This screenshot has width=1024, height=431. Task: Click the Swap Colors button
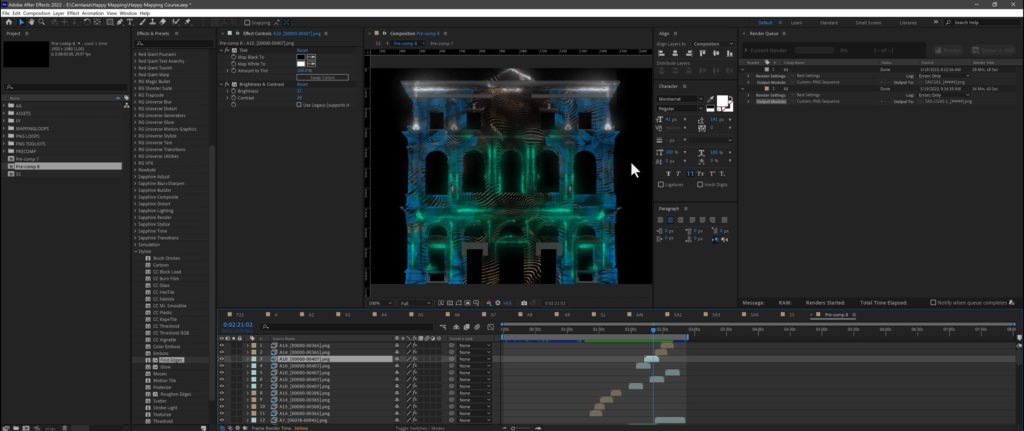click(x=322, y=78)
